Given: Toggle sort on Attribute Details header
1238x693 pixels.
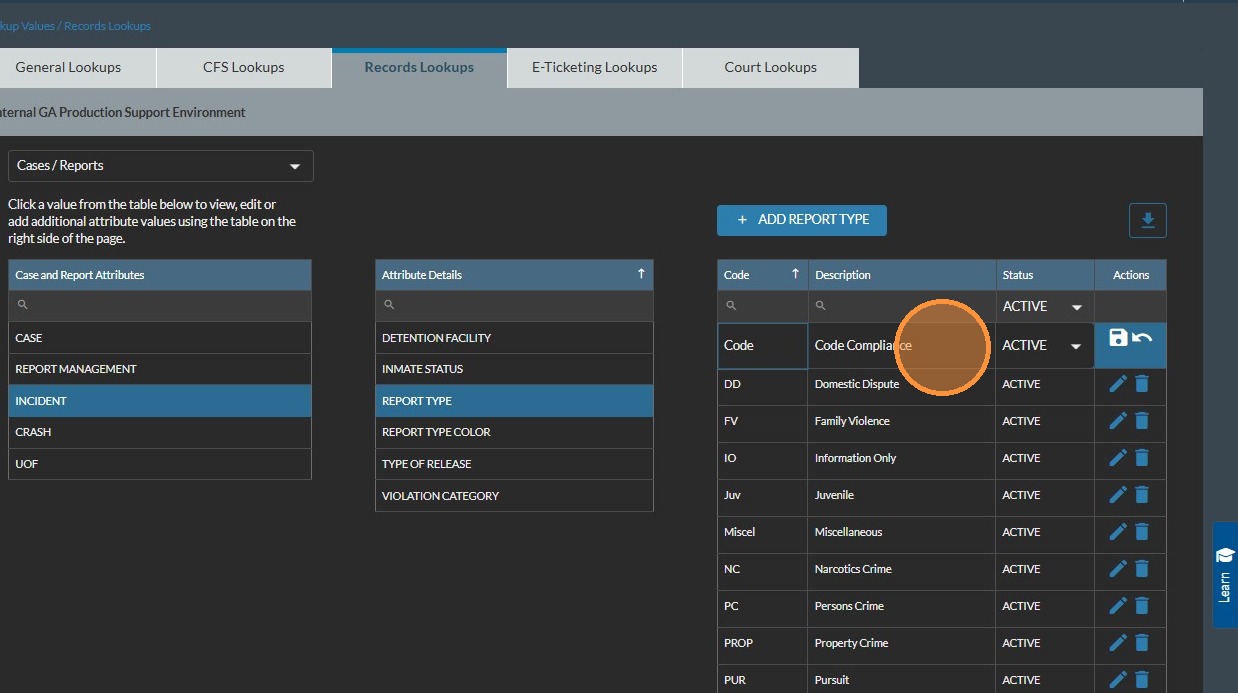Looking at the screenshot, I should 641,274.
